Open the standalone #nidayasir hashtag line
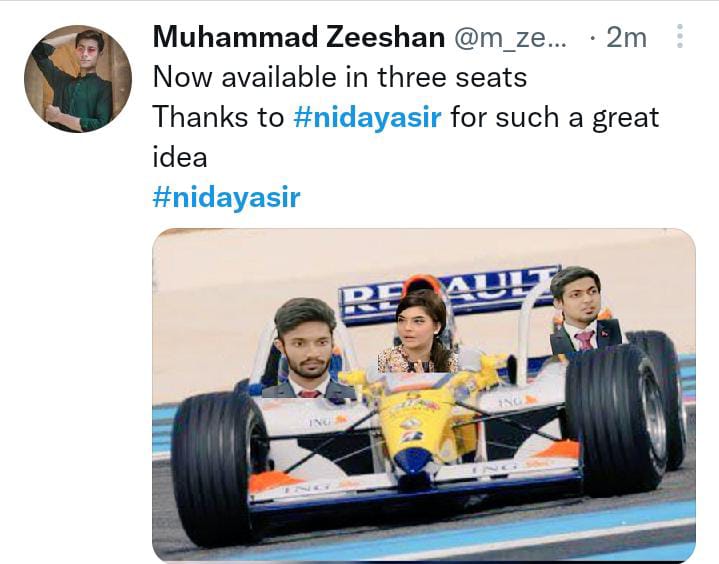Screen dimensions: 719x564 coord(227,197)
